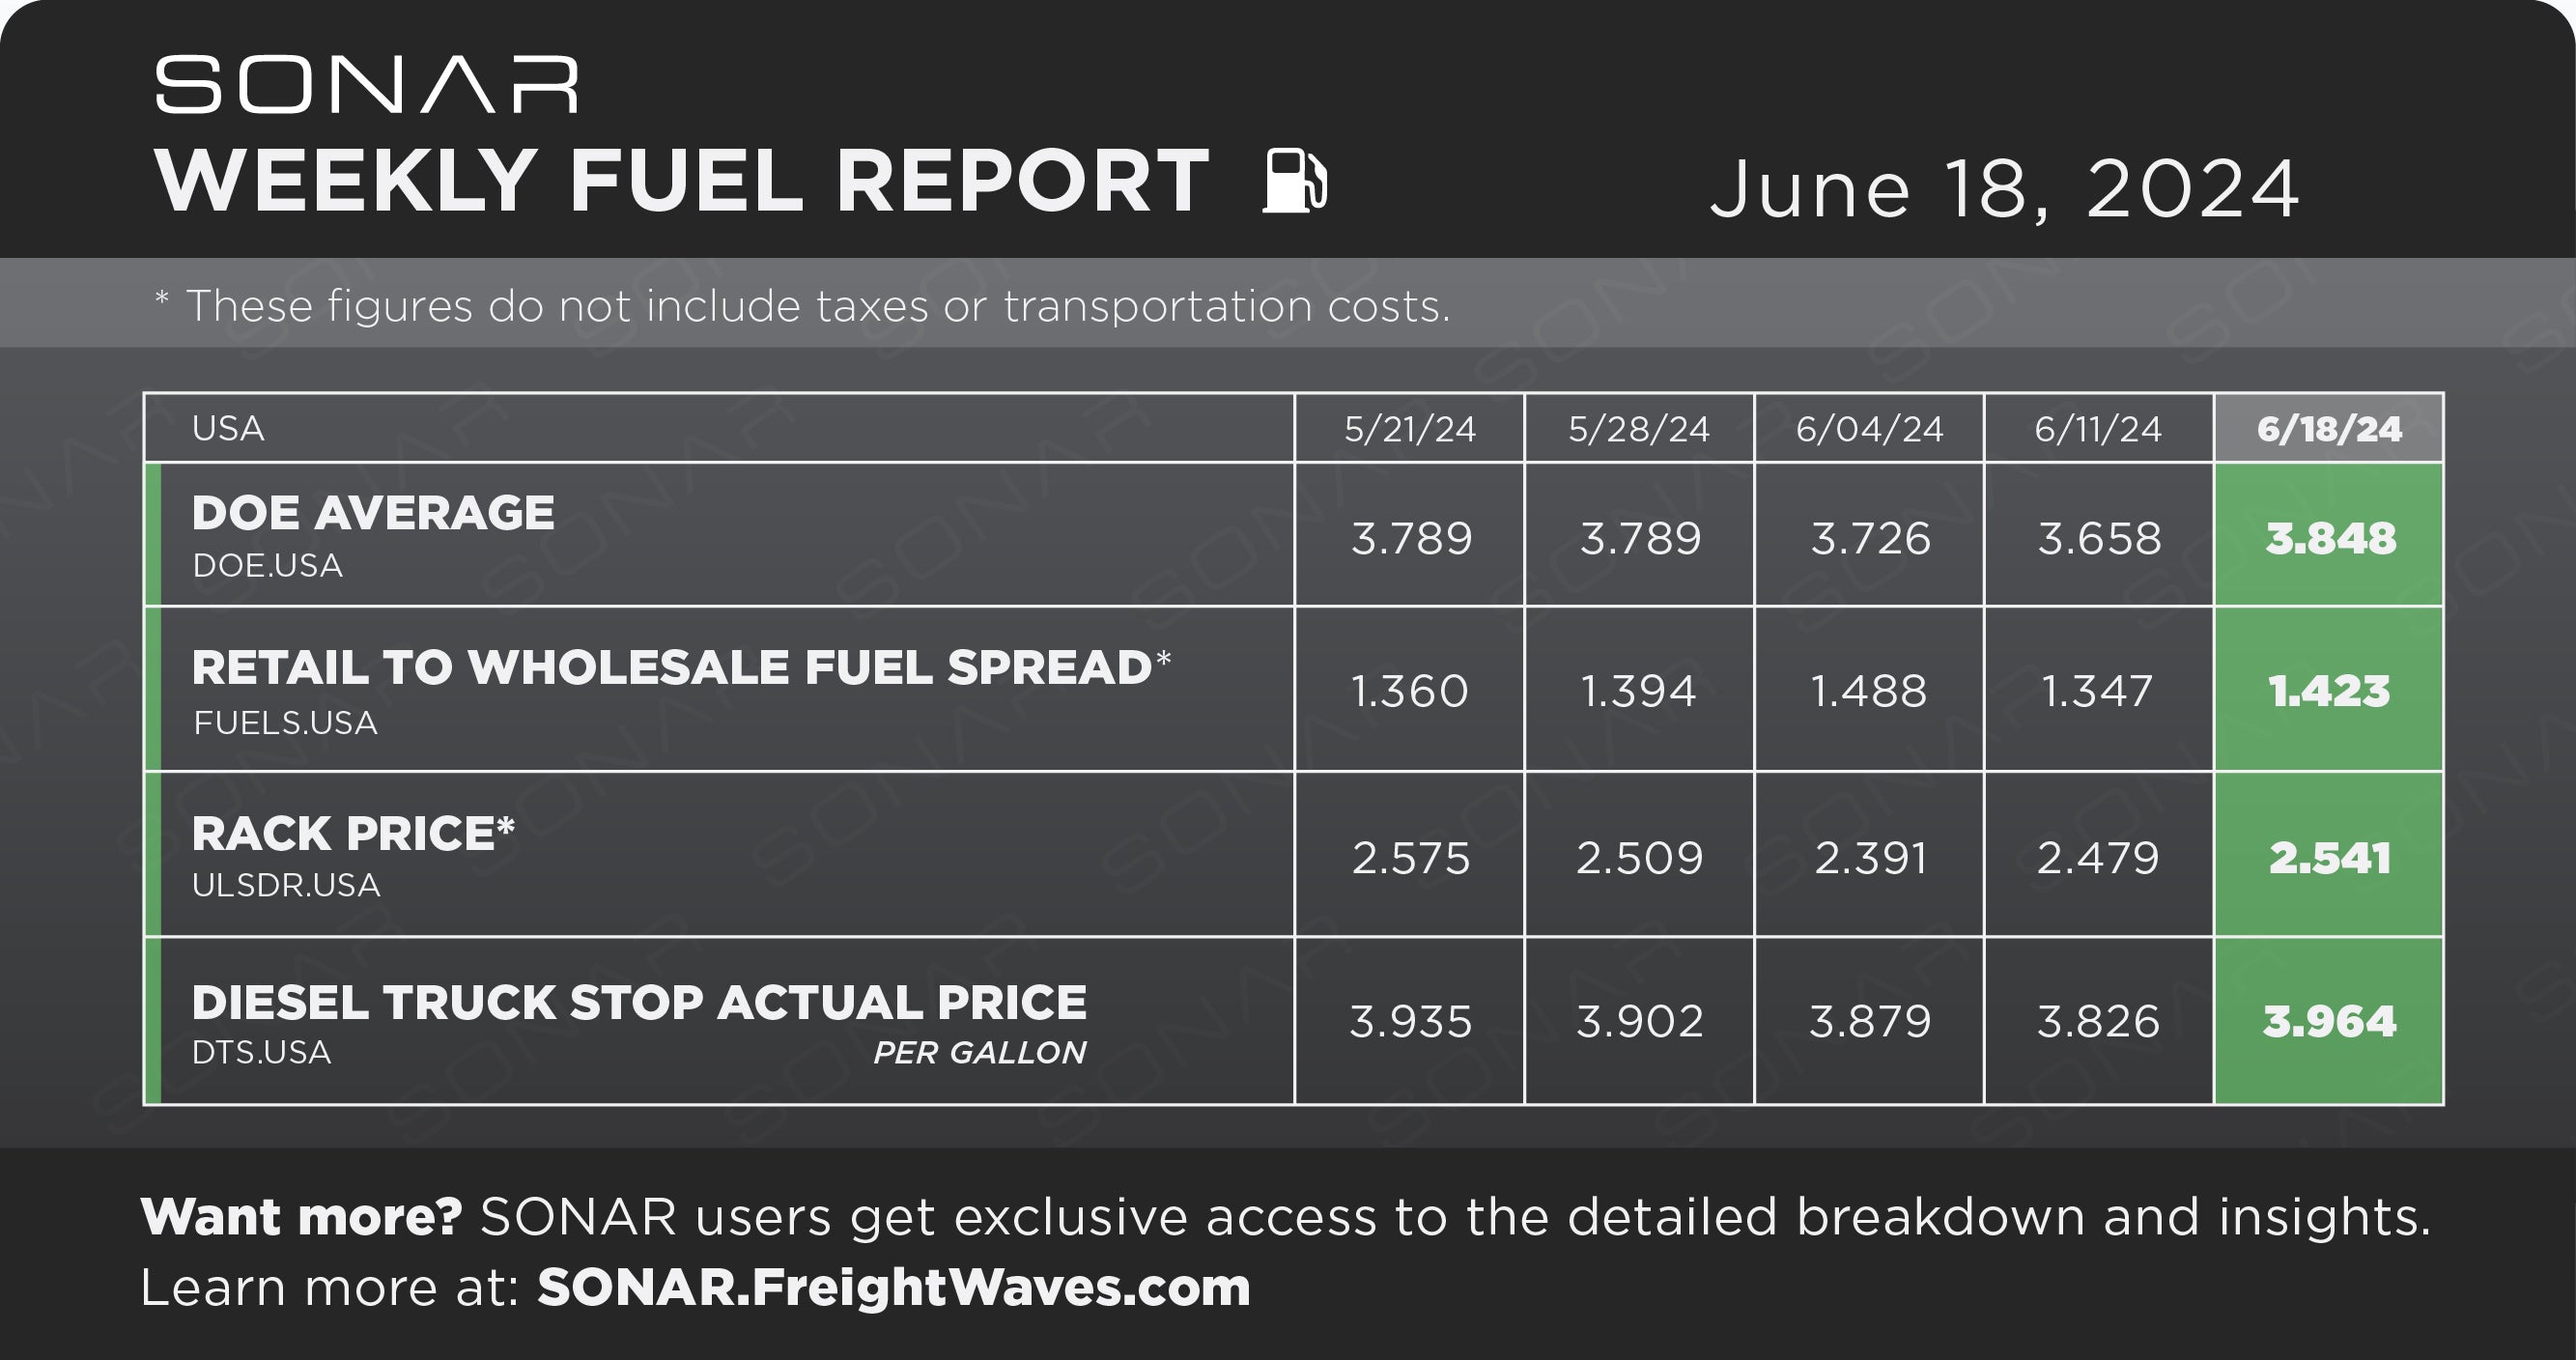Click the highlighted DOE Average value 3.848

pos(2330,538)
